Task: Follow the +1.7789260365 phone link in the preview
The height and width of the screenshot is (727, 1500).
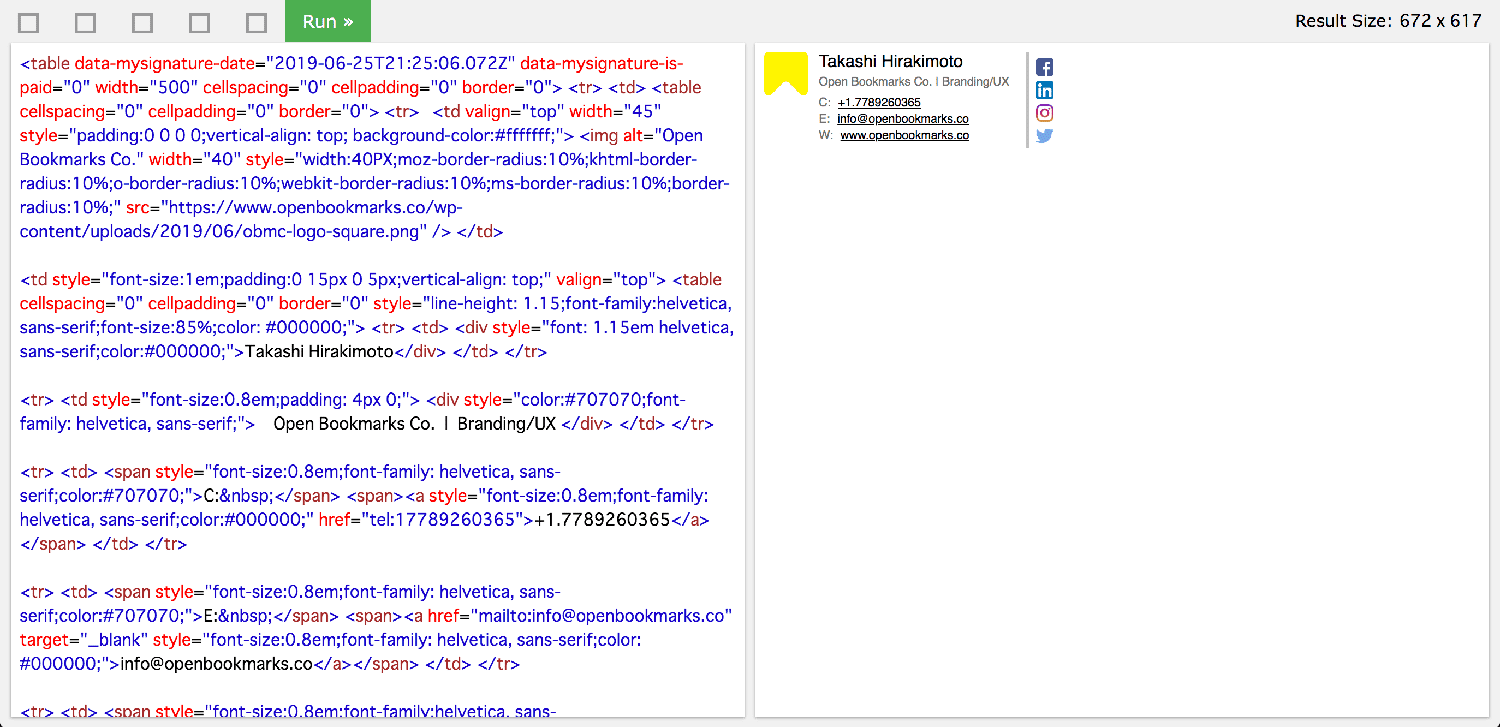Action: [879, 102]
